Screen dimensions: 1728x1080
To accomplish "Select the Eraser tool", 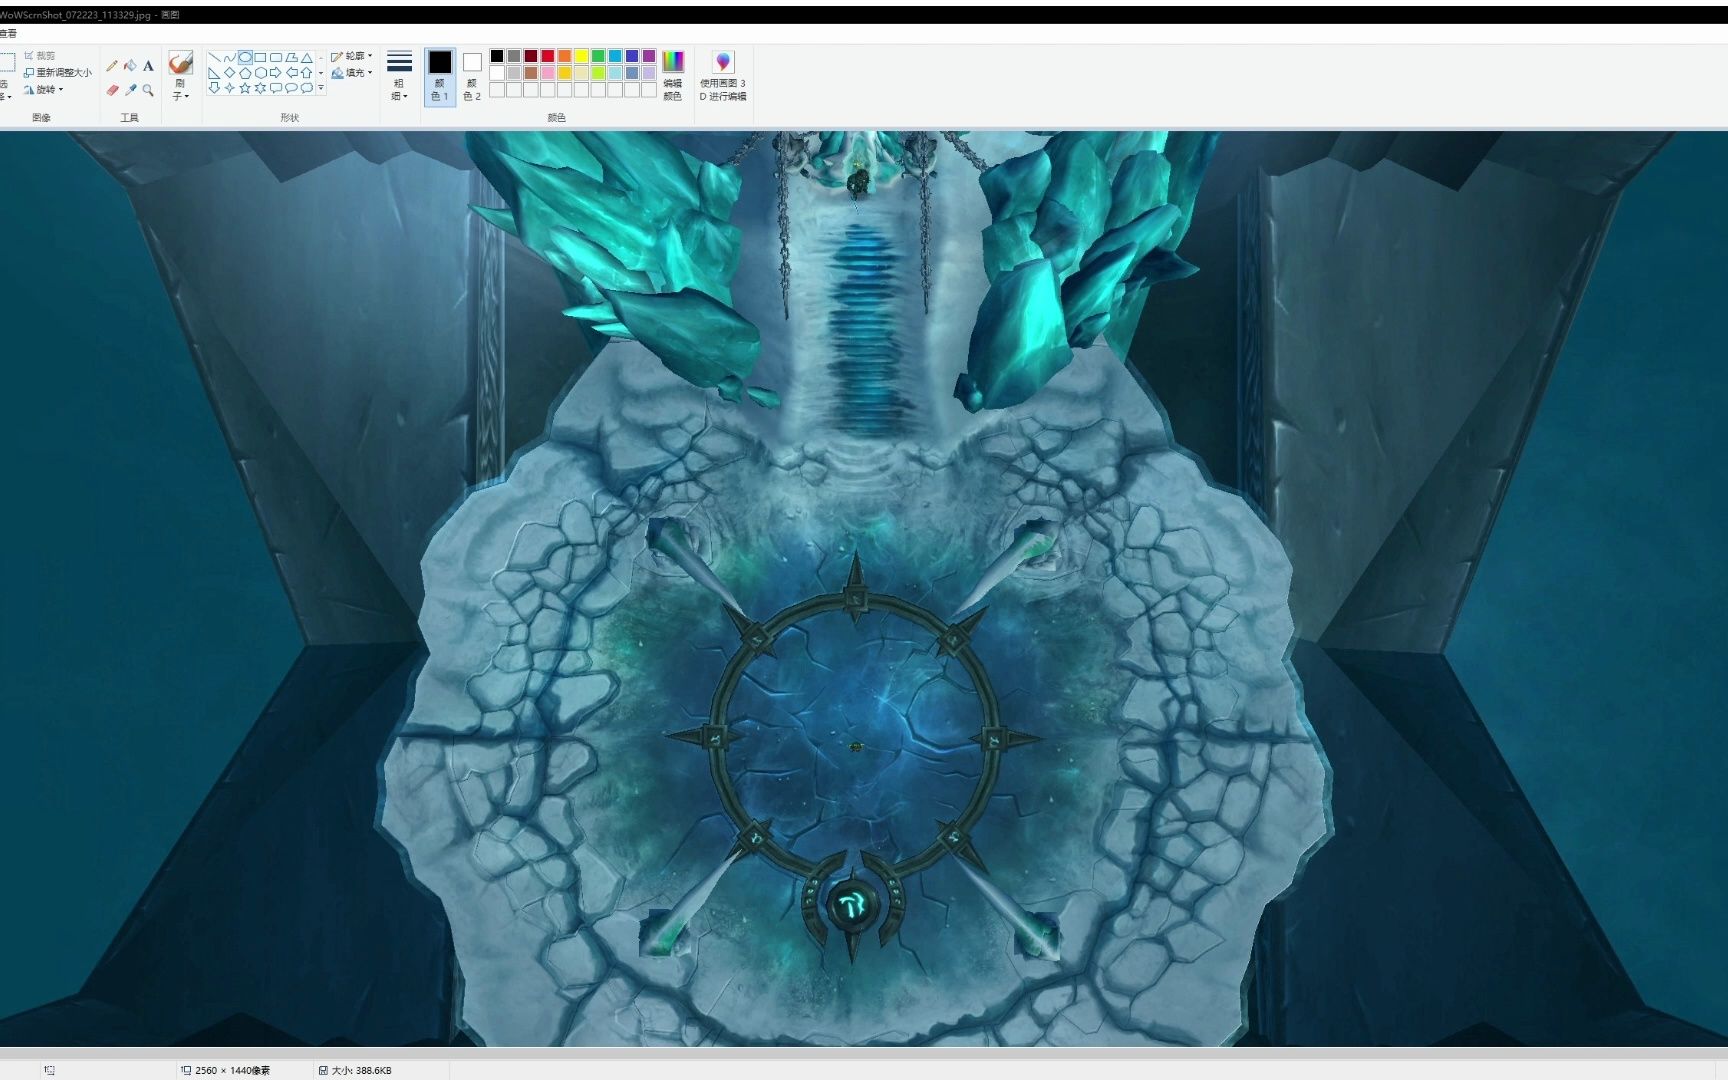I will [112, 90].
